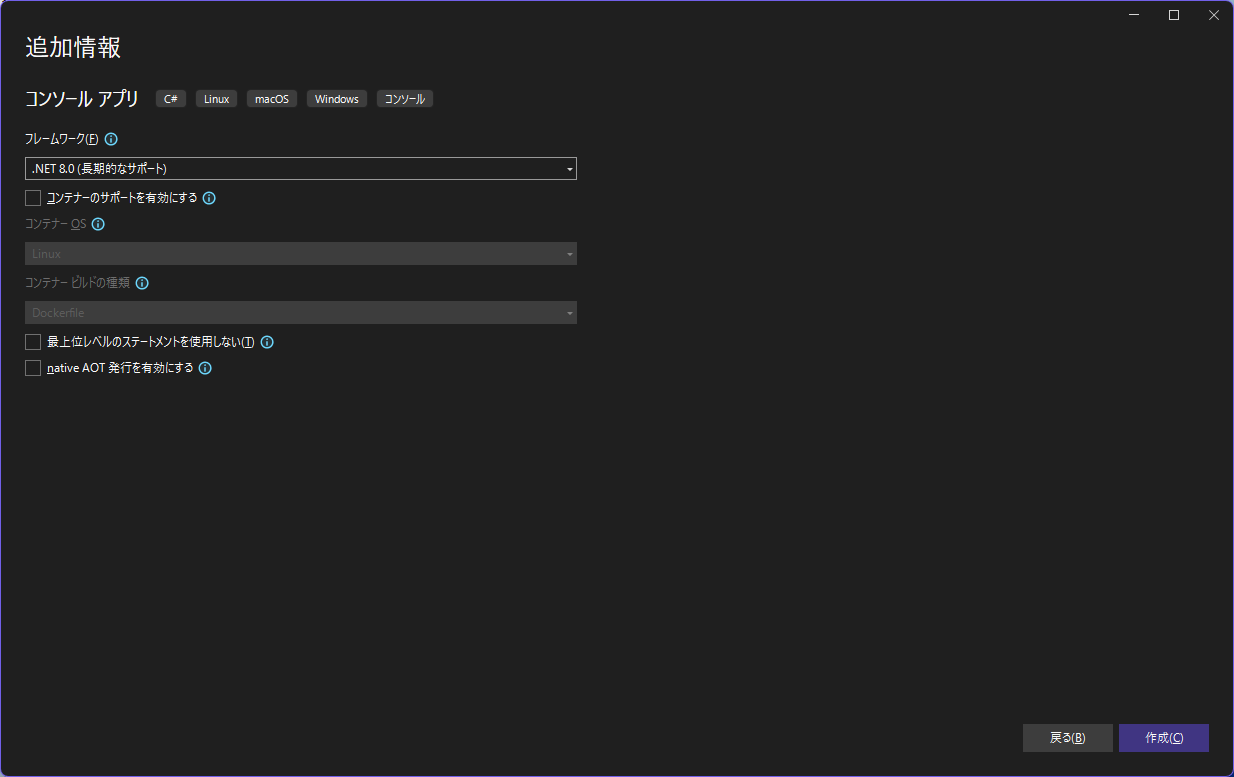
Task: Click the info icon next to フレームワーク label
Action: pyautogui.click(x=111, y=139)
